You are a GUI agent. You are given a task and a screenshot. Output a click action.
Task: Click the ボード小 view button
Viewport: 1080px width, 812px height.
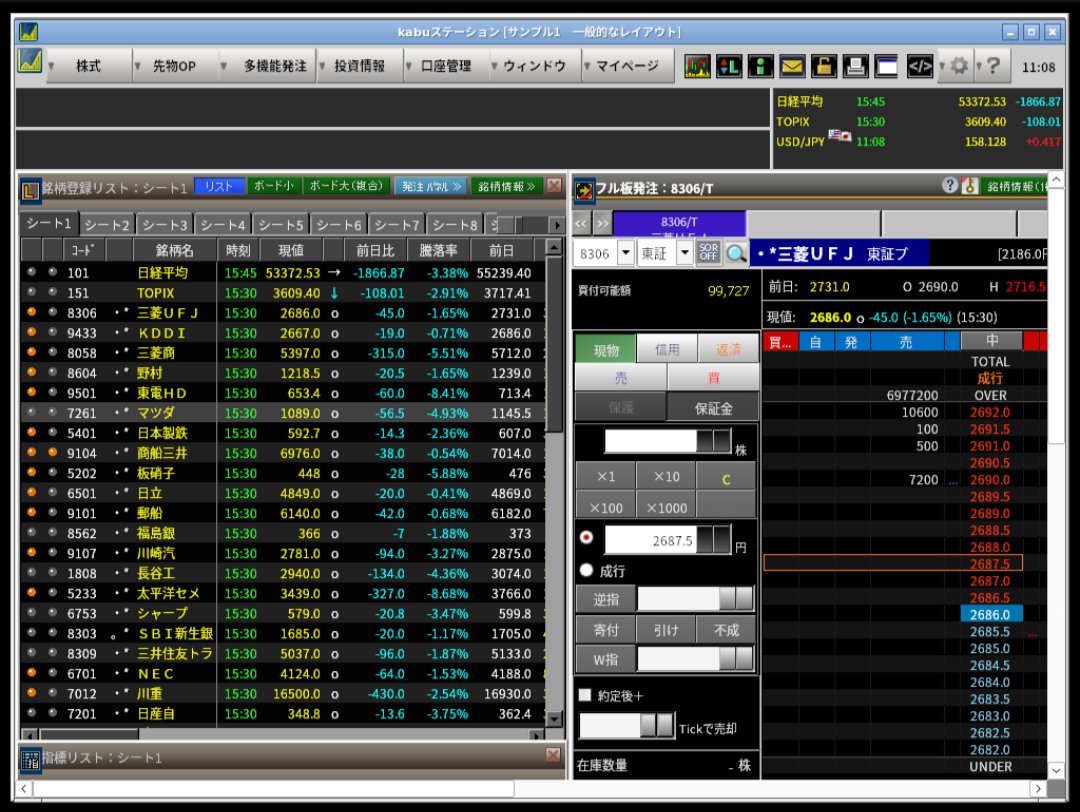pos(273,186)
